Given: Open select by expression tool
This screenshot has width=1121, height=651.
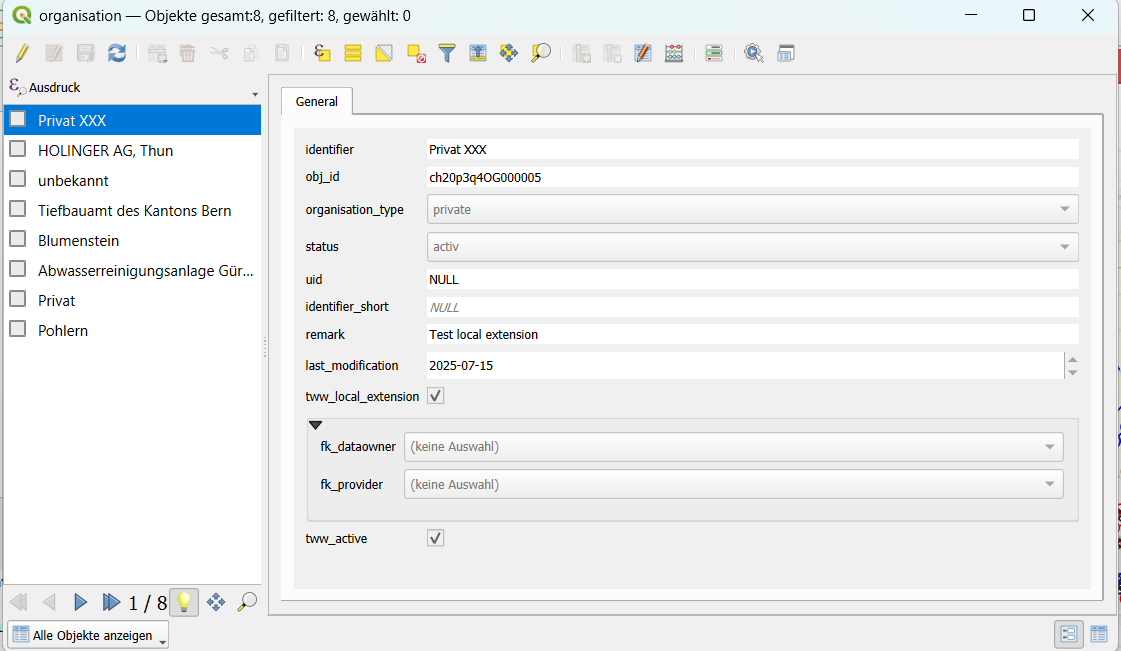Looking at the screenshot, I should coord(322,53).
